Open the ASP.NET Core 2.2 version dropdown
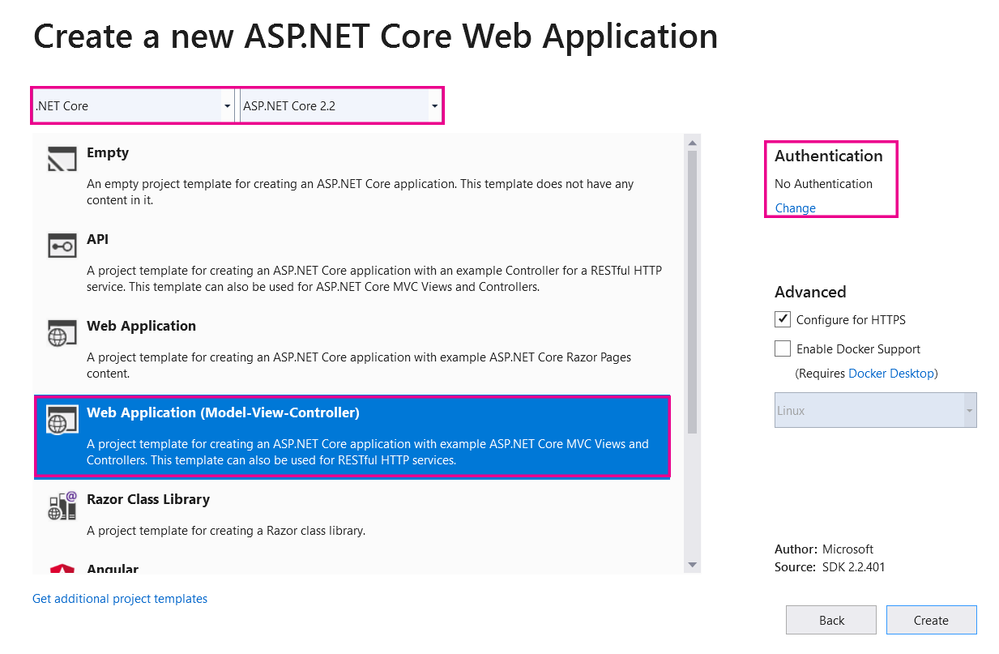 (433, 105)
